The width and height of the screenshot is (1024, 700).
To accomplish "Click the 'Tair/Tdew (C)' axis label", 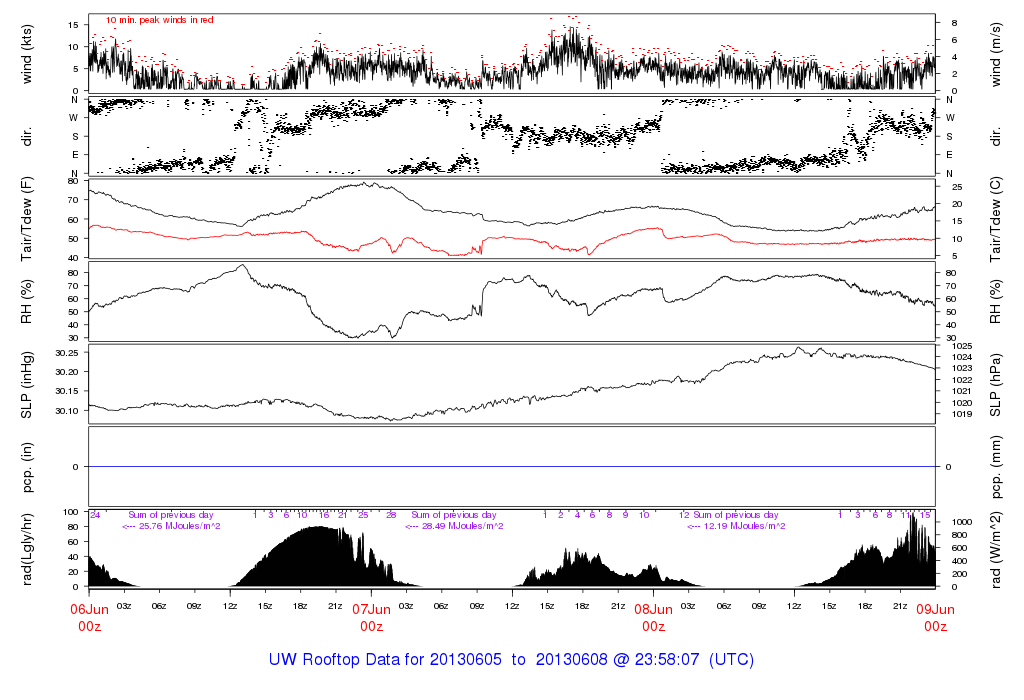I will 995,219.
